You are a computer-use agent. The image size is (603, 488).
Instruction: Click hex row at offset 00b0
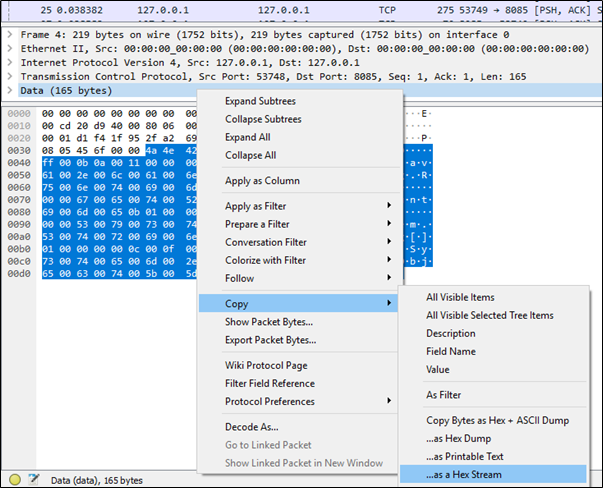tap(119, 249)
